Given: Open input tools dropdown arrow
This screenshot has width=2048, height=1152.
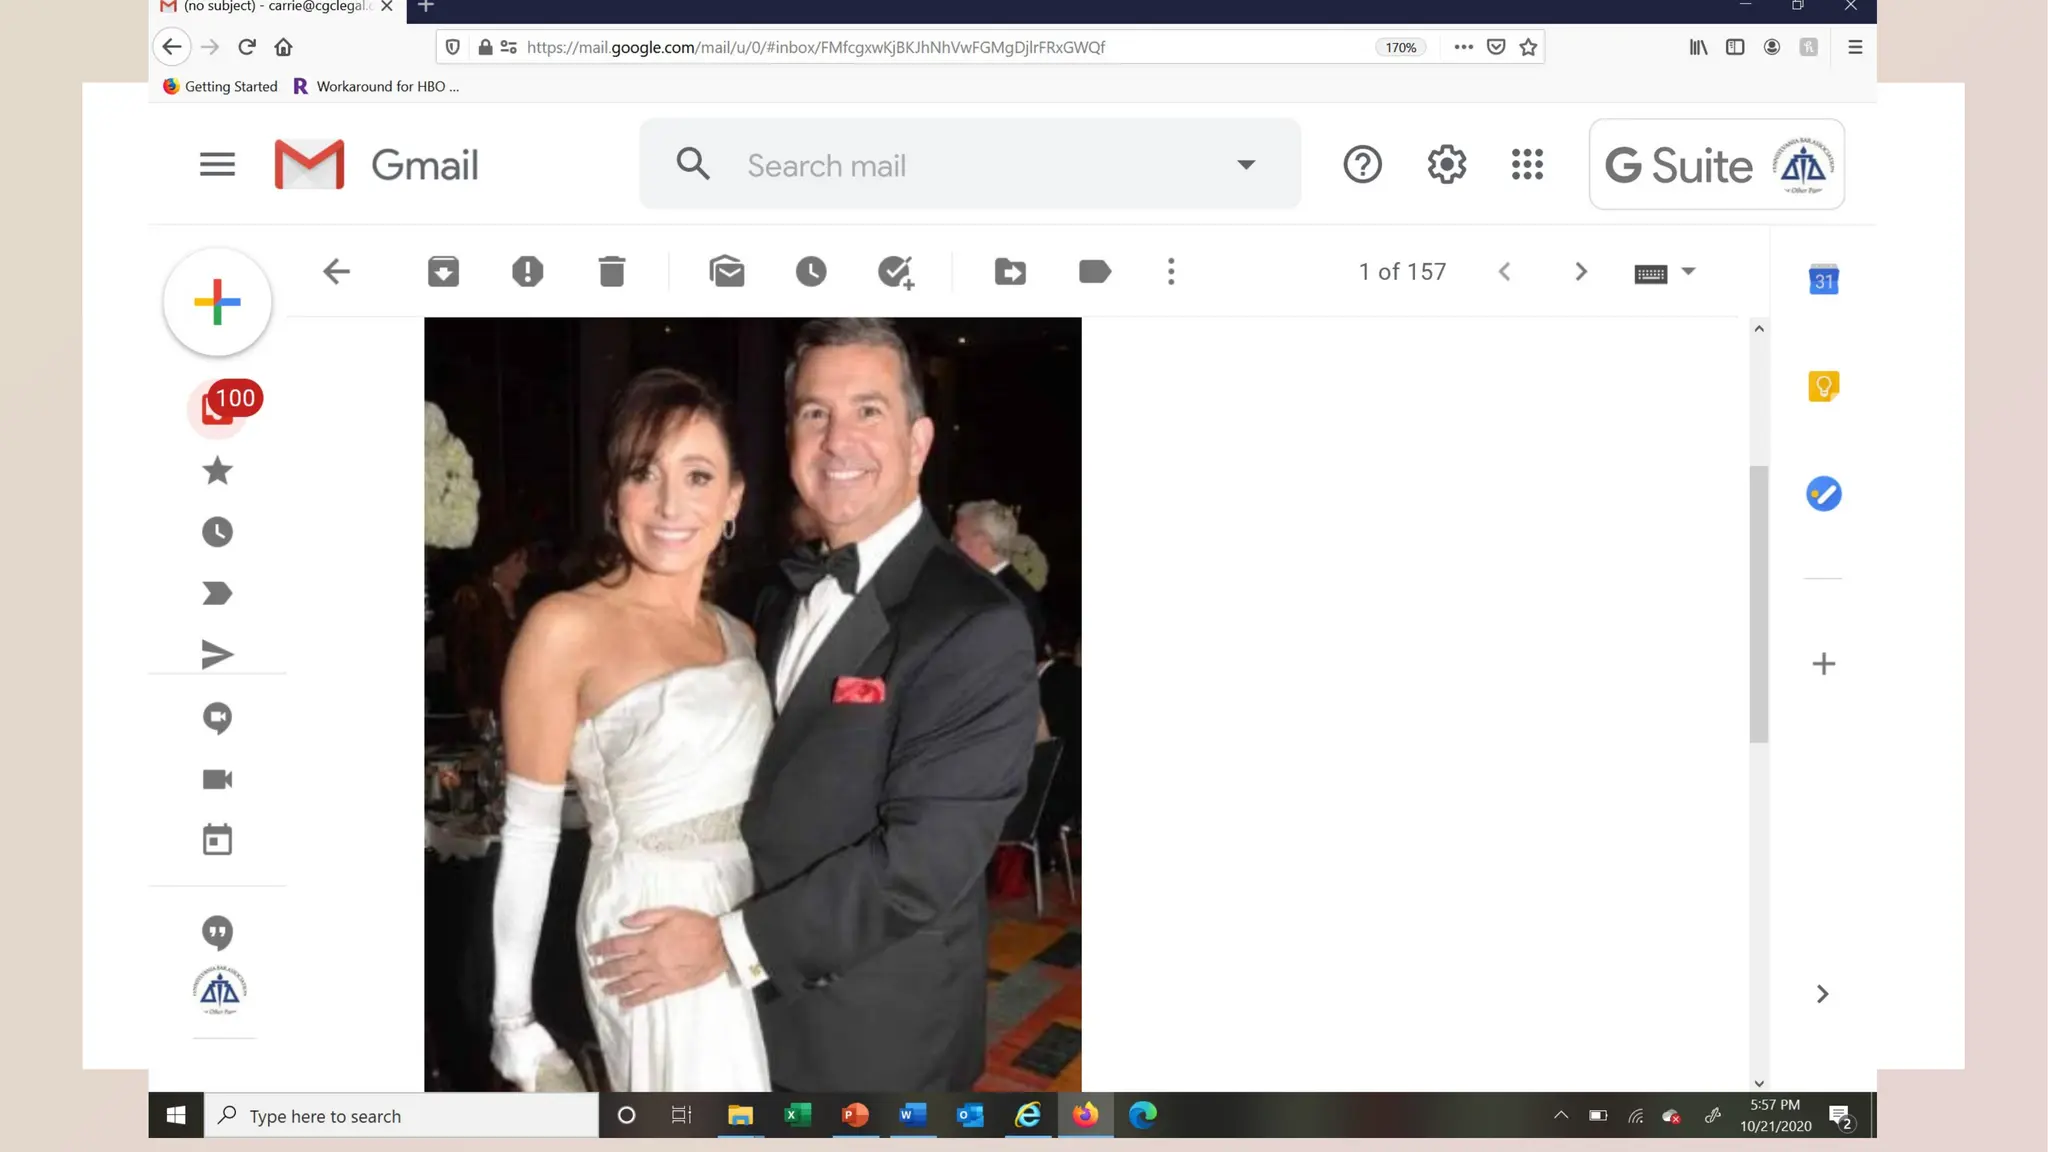Looking at the screenshot, I should pos(1689,271).
